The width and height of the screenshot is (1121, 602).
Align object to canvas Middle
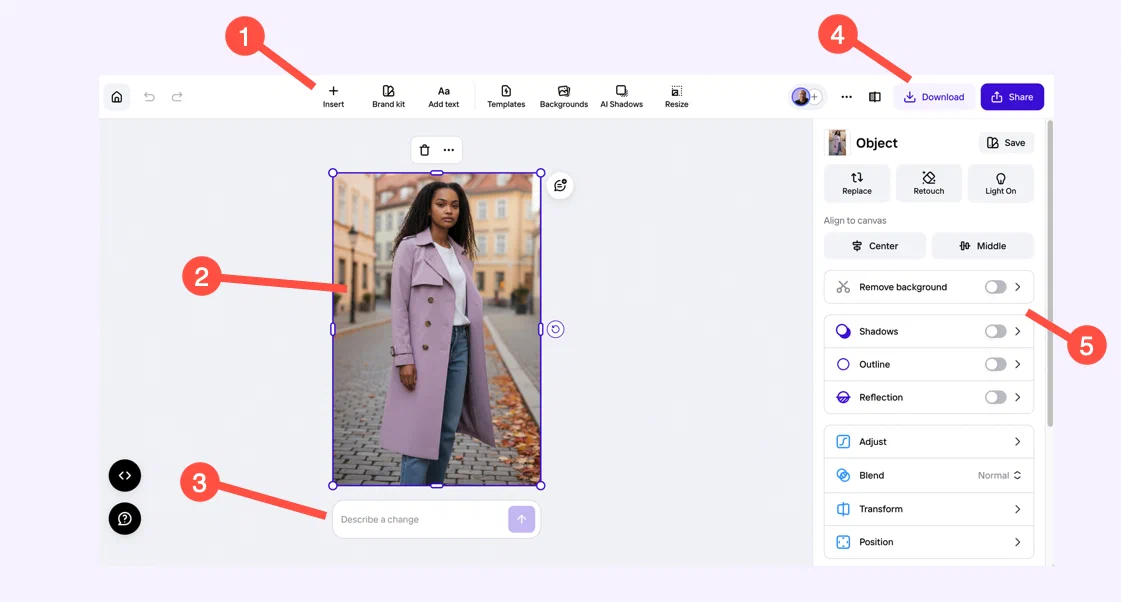tap(982, 245)
